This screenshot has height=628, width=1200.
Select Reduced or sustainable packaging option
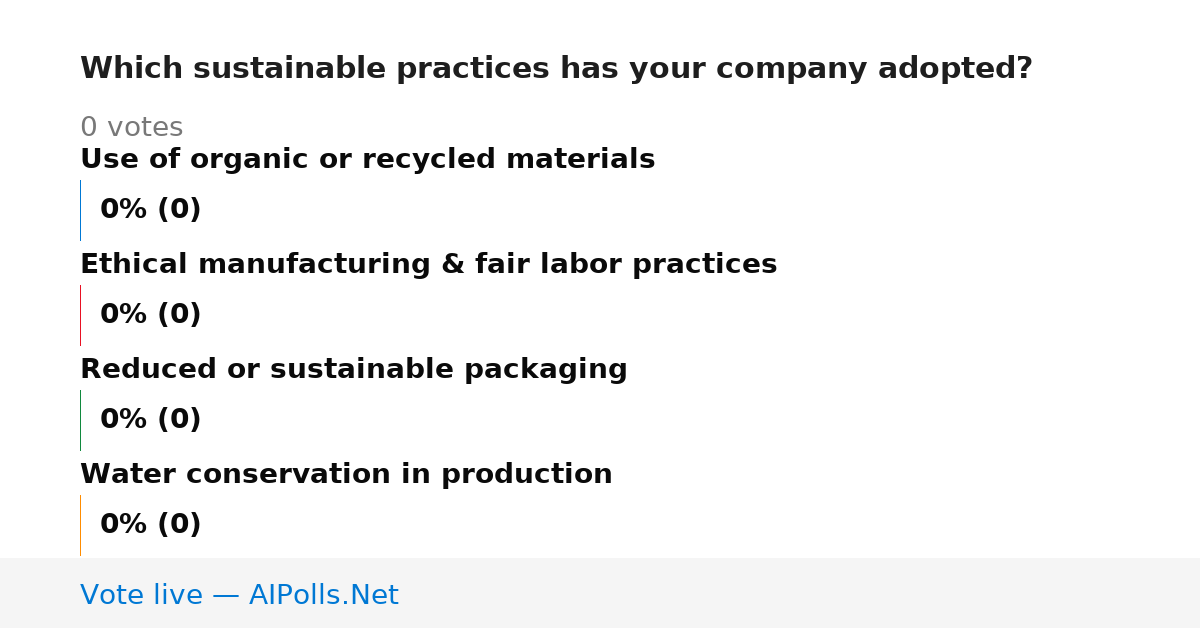pos(353,370)
